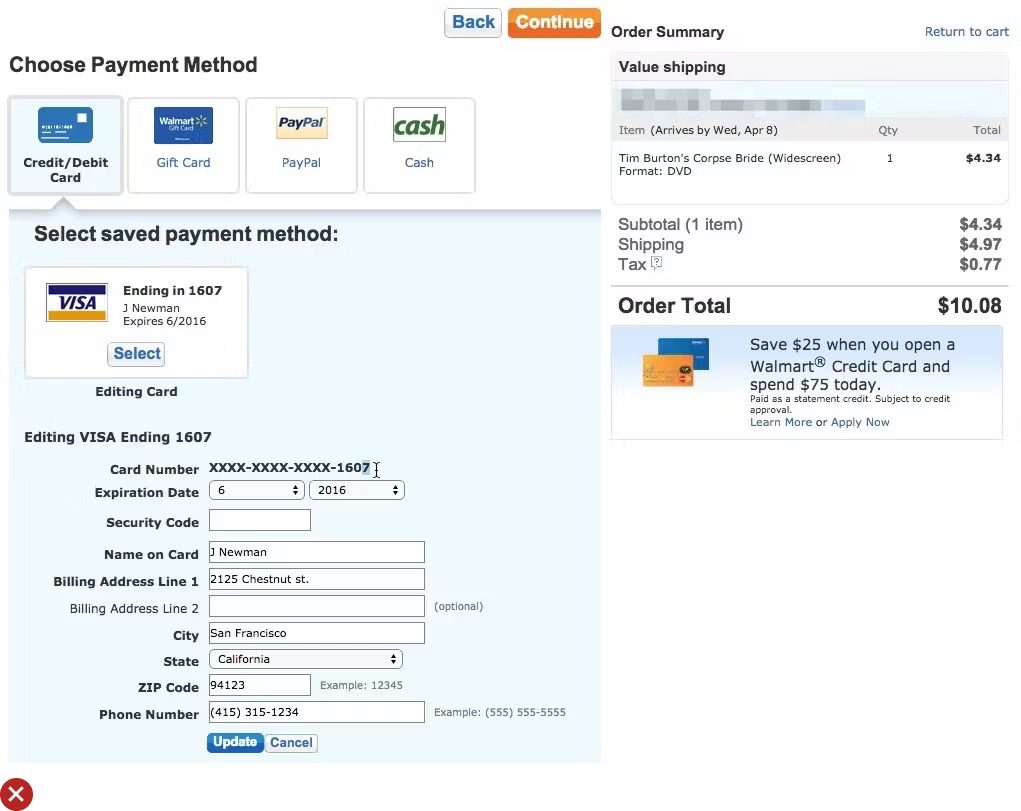The height and width of the screenshot is (811, 1021).
Task: Open the expiration year dropdown
Action: (356, 490)
